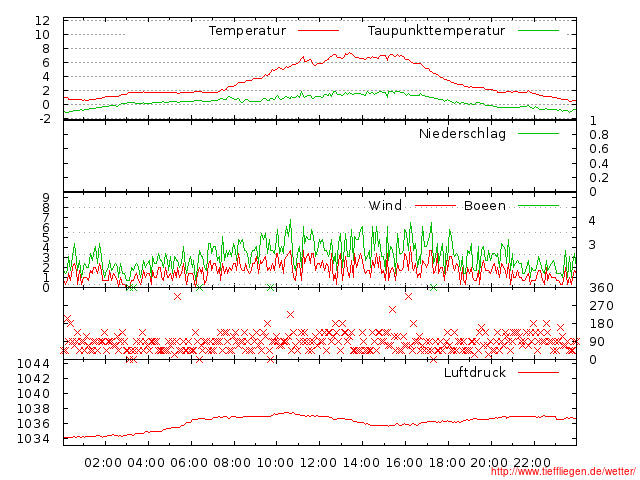
Task: Click the 16:00 time axis label
Action: click(404, 463)
